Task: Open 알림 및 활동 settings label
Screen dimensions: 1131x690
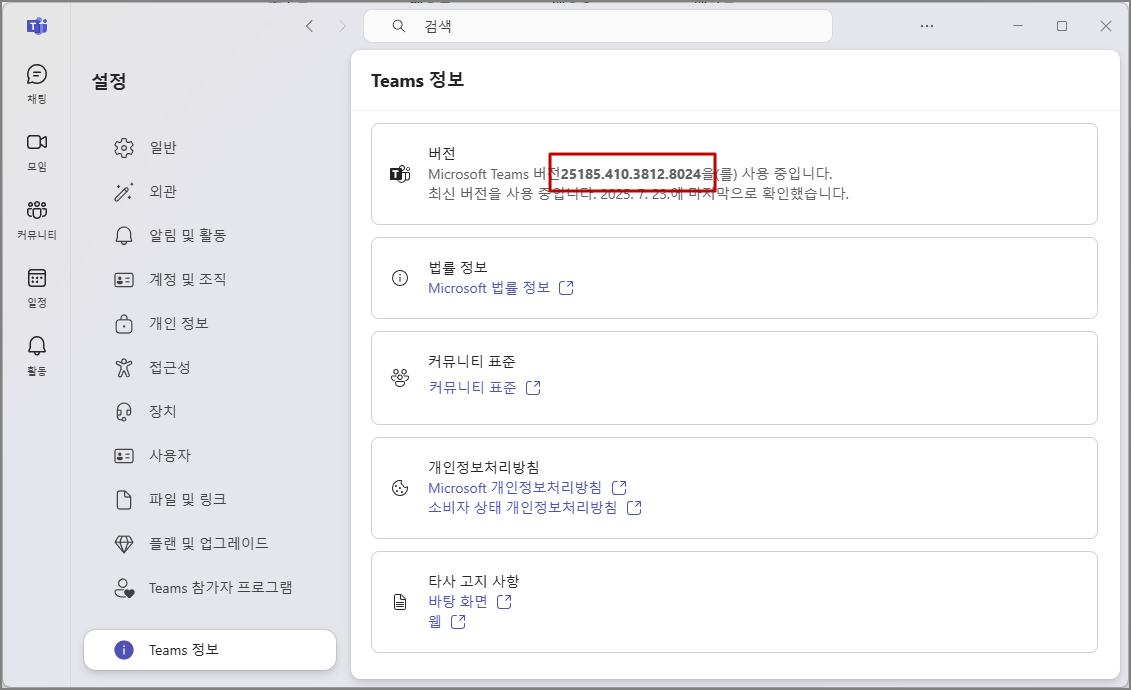Action: pyautogui.click(x=188, y=236)
